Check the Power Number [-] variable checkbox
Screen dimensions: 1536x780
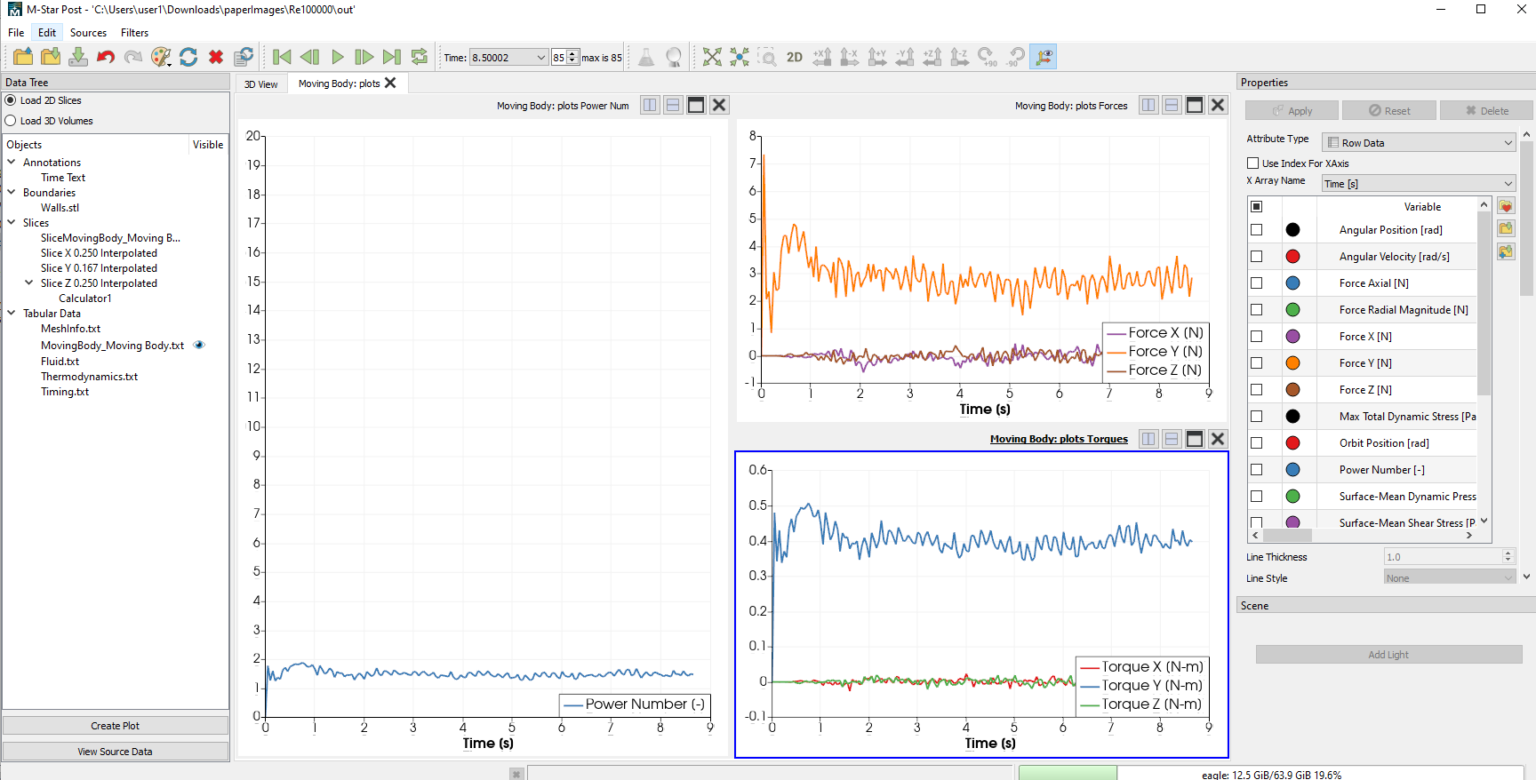[1256, 469]
